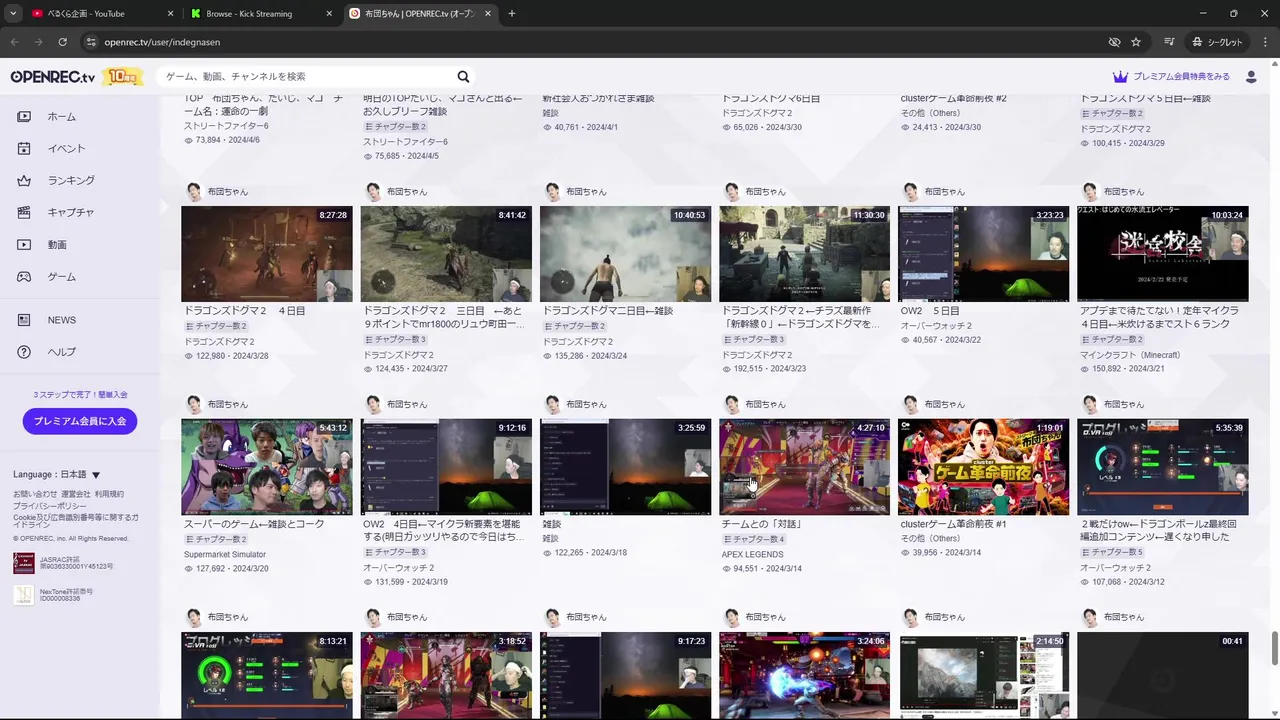Image resolution: width=1280 pixels, height=720 pixels.
Task: Switch to Browse - Kick Streaming tab
Action: pyautogui.click(x=262, y=14)
